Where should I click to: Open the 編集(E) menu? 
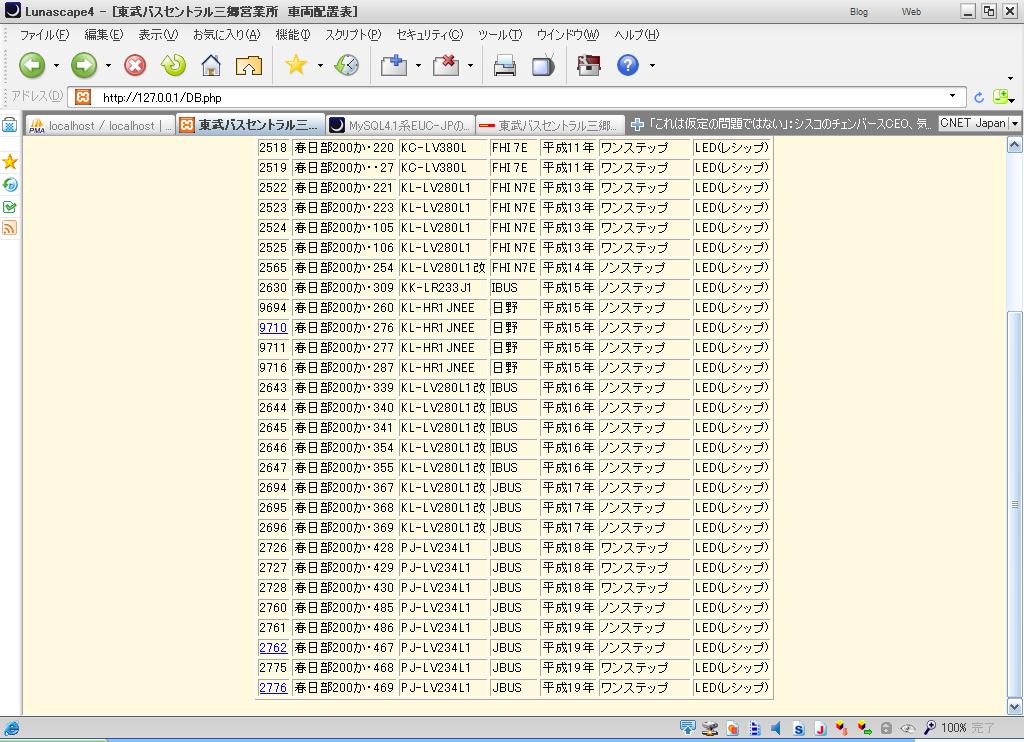pos(103,35)
